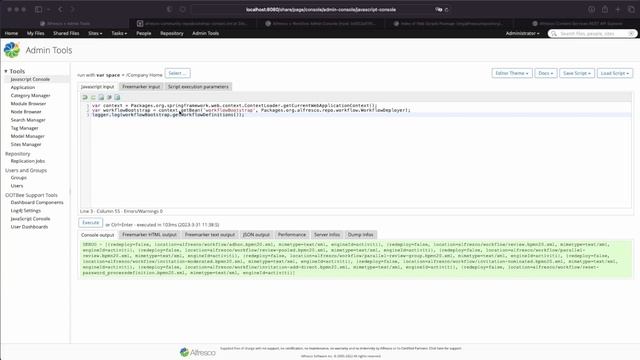Open Node Browser in the sidebar

pos(26,112)
